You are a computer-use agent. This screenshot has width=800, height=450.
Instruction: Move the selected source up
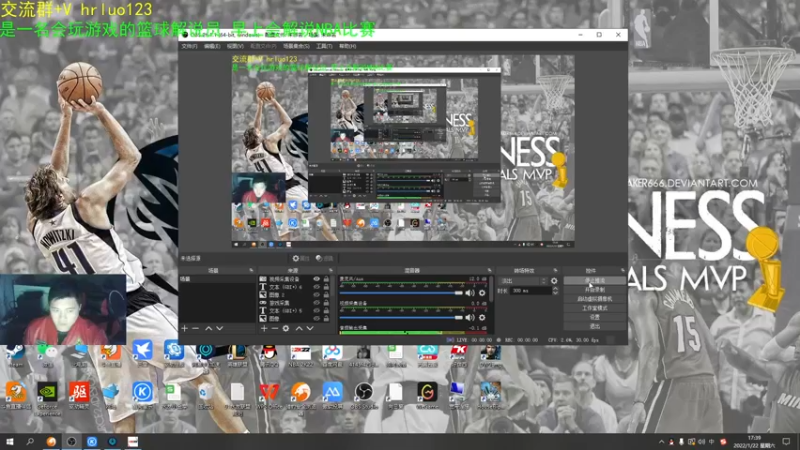pyautogui.click(x=299, y=329)
